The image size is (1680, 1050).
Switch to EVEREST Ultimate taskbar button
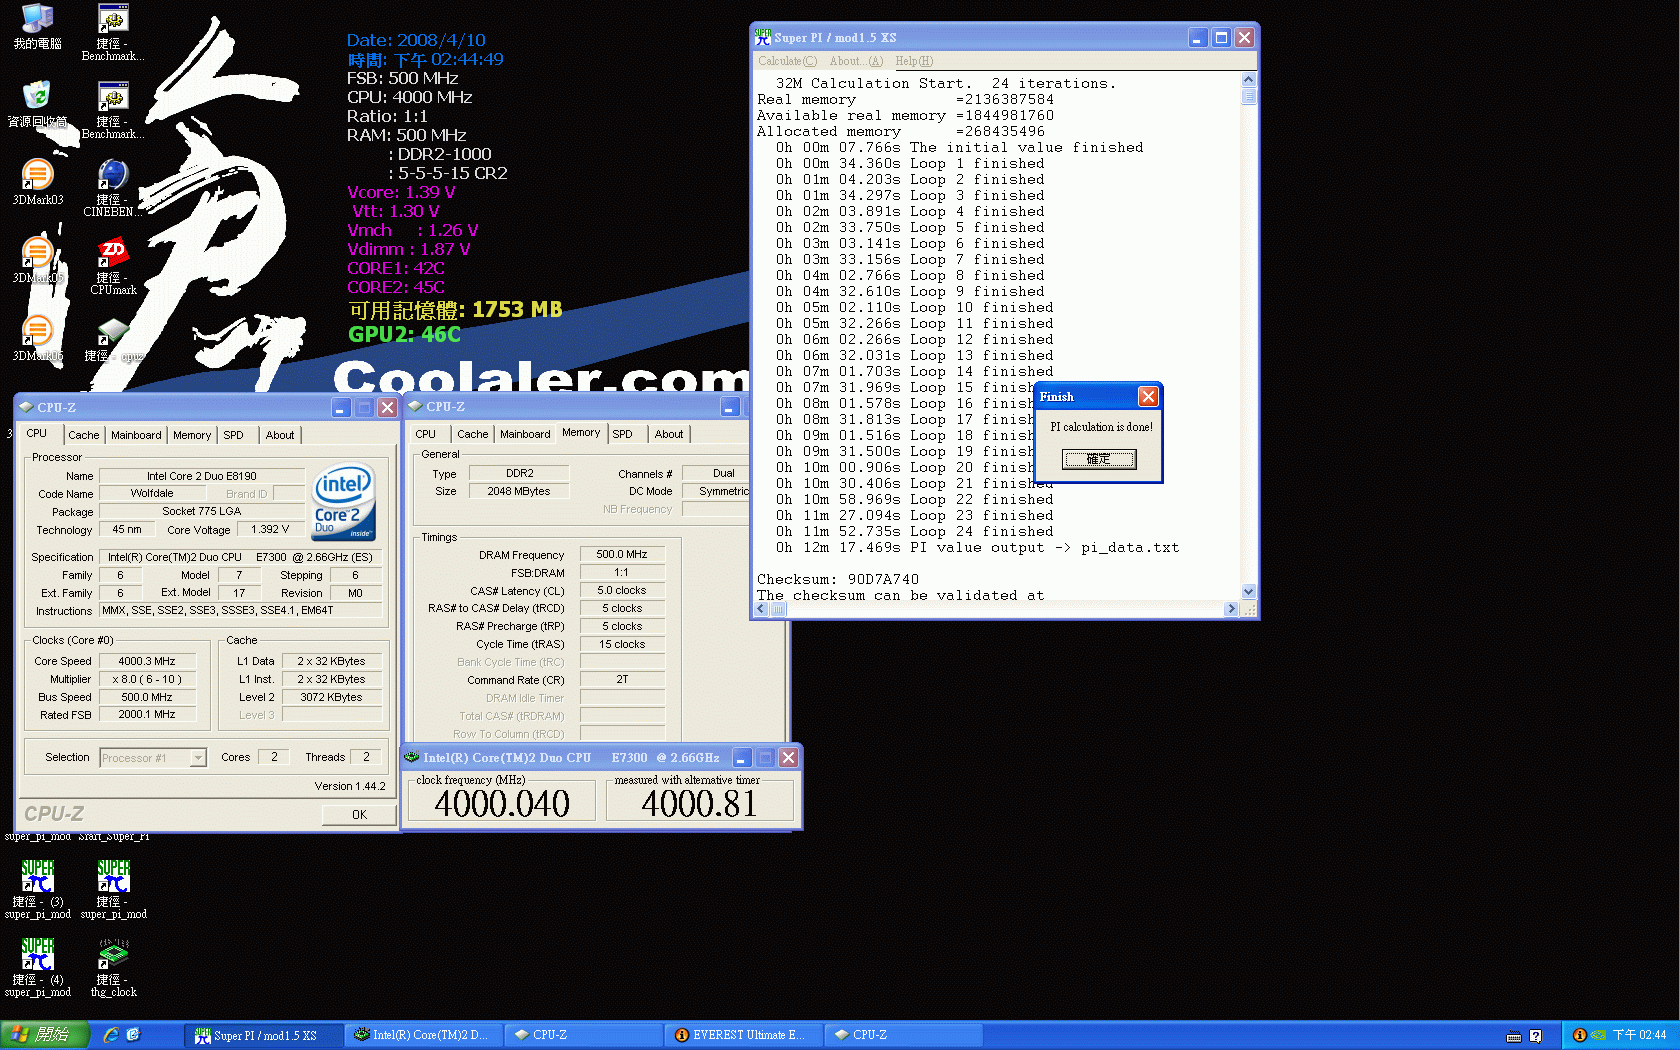click(744, 1035)
